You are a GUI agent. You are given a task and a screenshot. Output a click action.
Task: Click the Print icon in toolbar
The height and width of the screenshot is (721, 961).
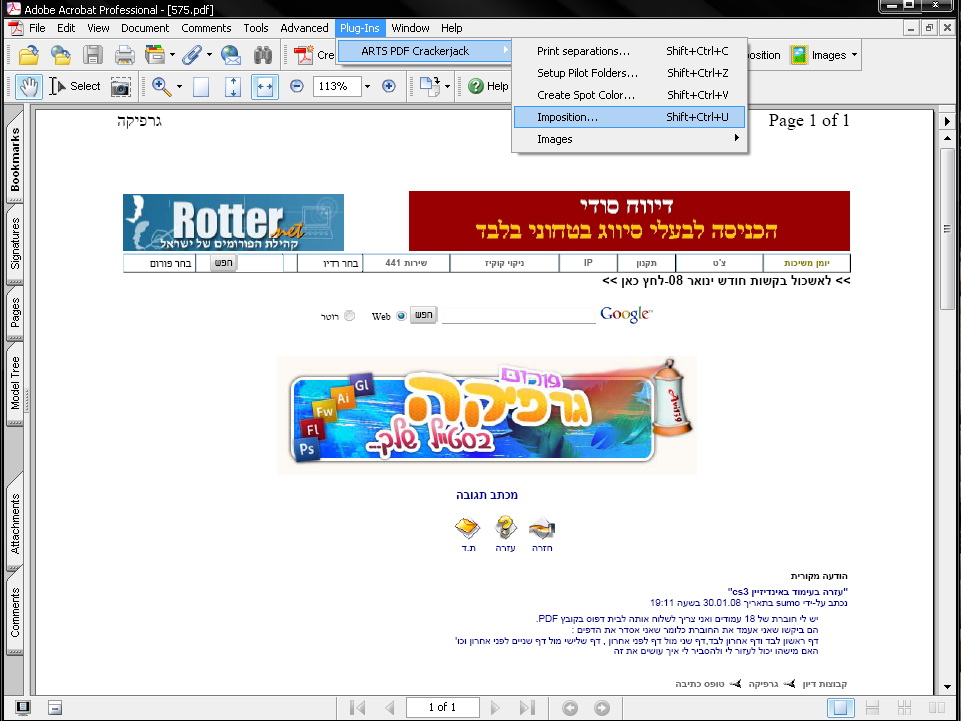tap(124, 55)
